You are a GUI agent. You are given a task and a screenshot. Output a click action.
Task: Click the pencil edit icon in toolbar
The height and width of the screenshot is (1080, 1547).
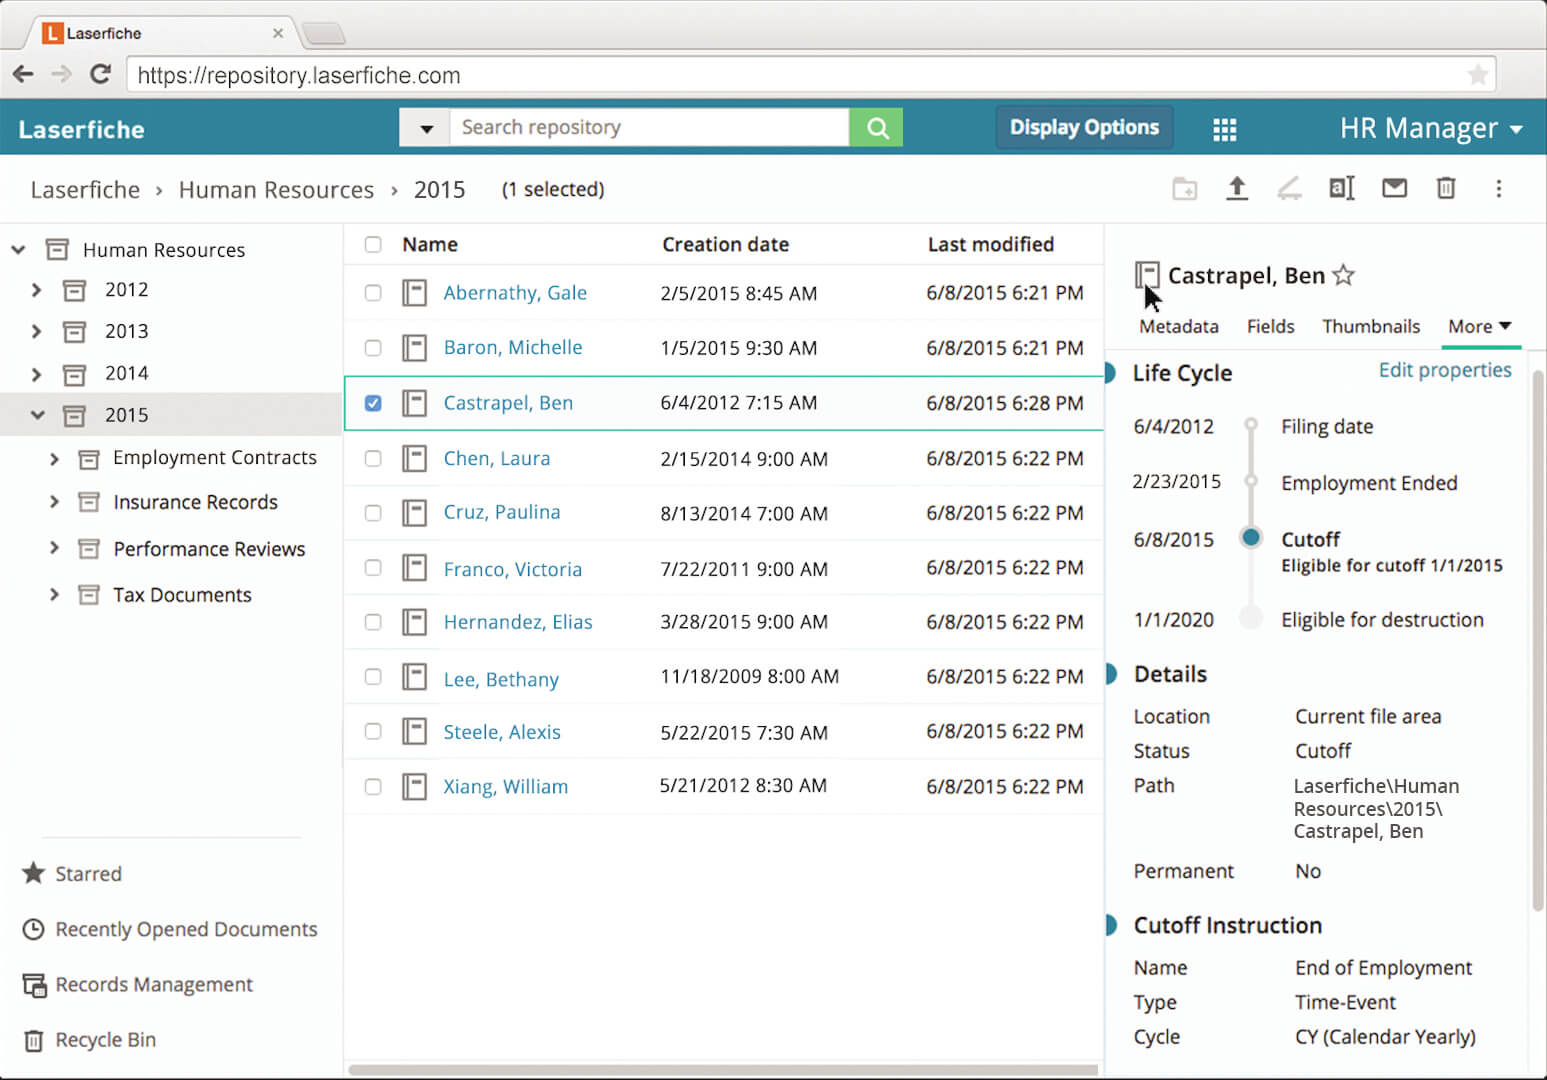1289,188
